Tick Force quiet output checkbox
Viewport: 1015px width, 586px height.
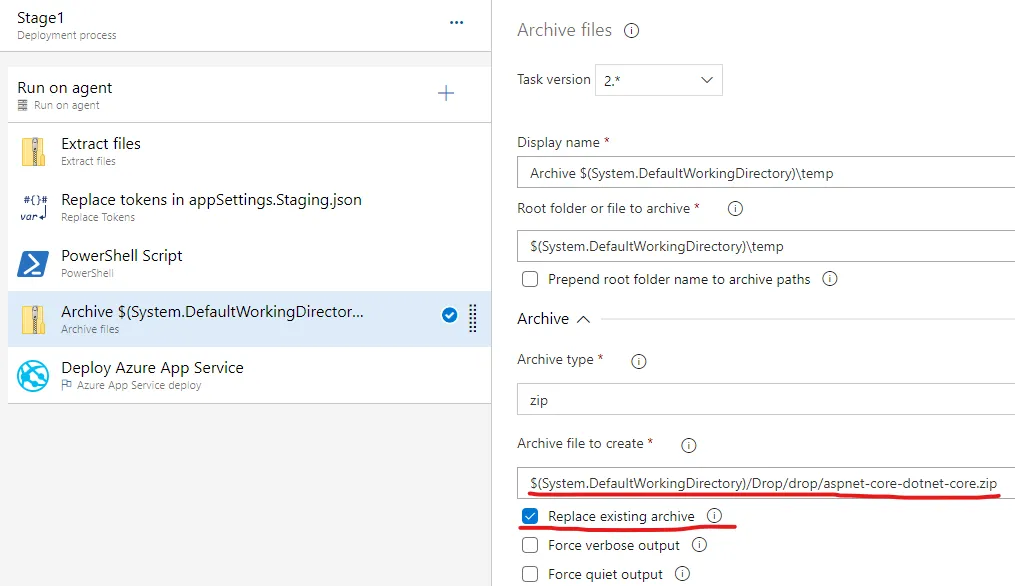click(x=530, y=575)
